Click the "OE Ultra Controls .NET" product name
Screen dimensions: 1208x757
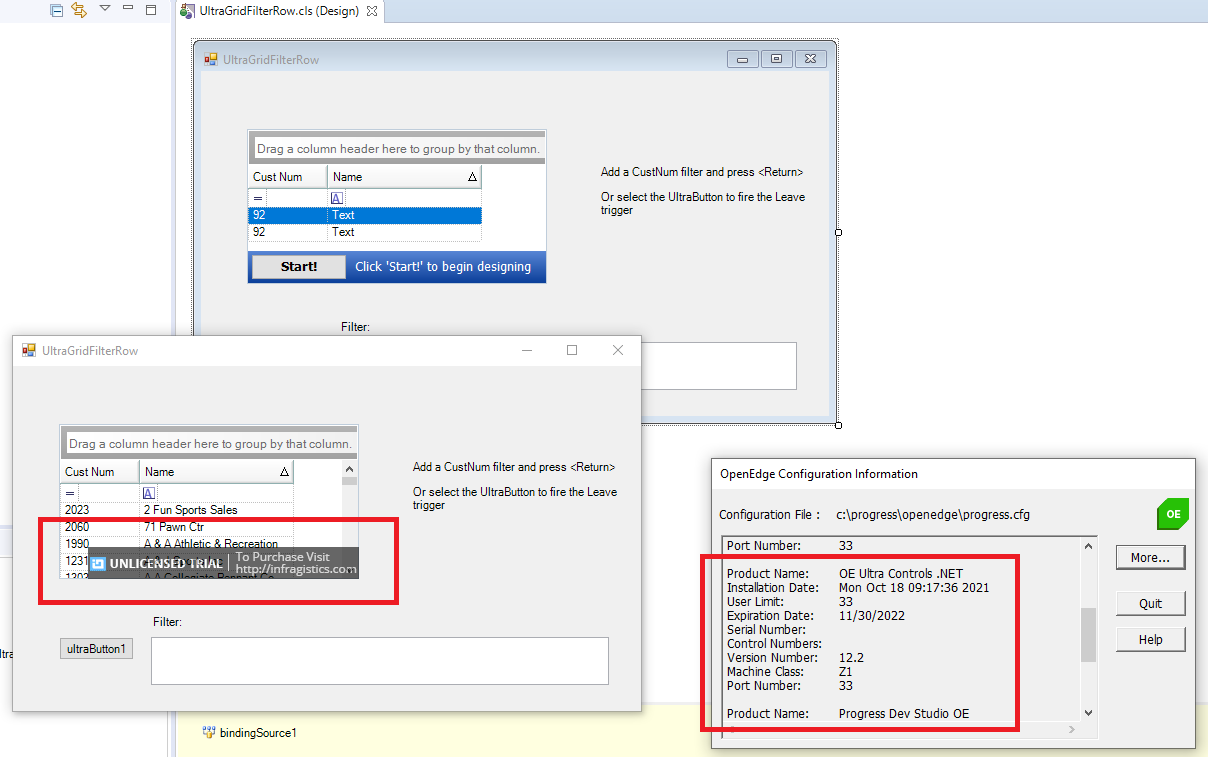click(901, 574)
